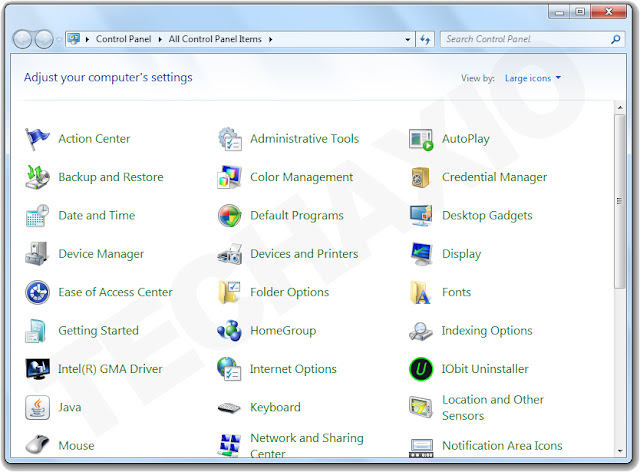Image resolution: width=640 pixels, height=472 pixels.
Task: Open the Credential Manager text link
Action: 494,177
